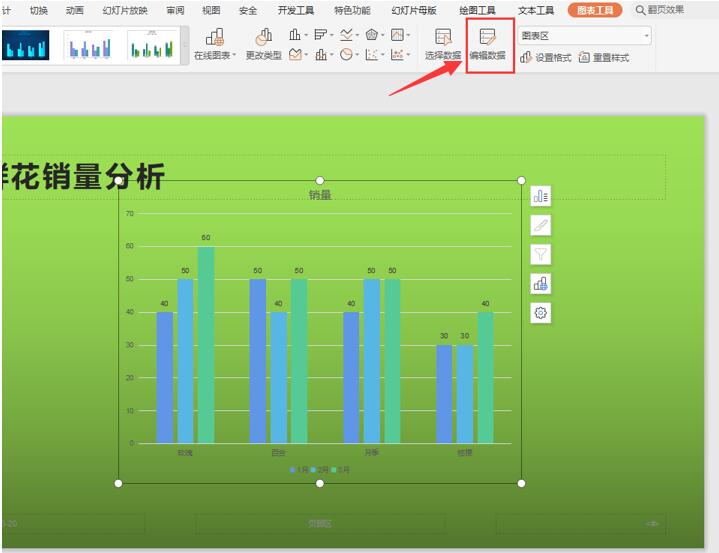Expand the bar chart type dropdown arrow

(x=331, y=35)
